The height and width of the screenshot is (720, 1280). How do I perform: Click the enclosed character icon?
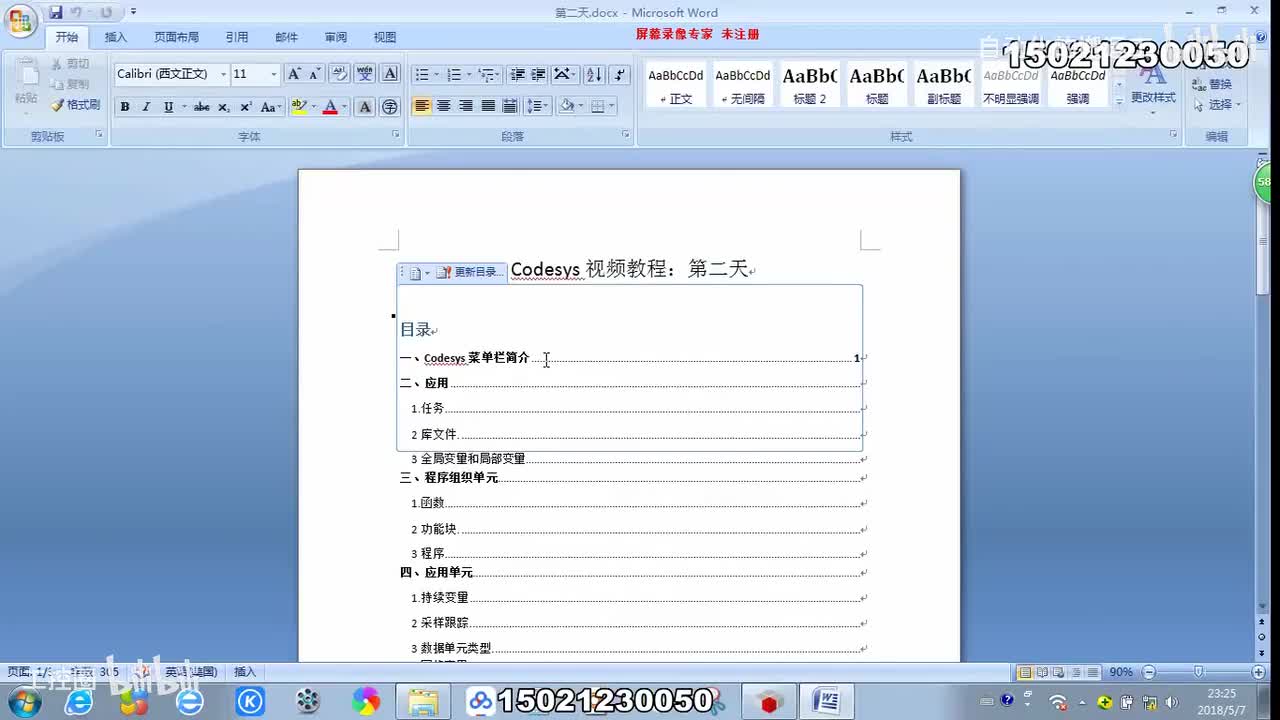(390, 107)
